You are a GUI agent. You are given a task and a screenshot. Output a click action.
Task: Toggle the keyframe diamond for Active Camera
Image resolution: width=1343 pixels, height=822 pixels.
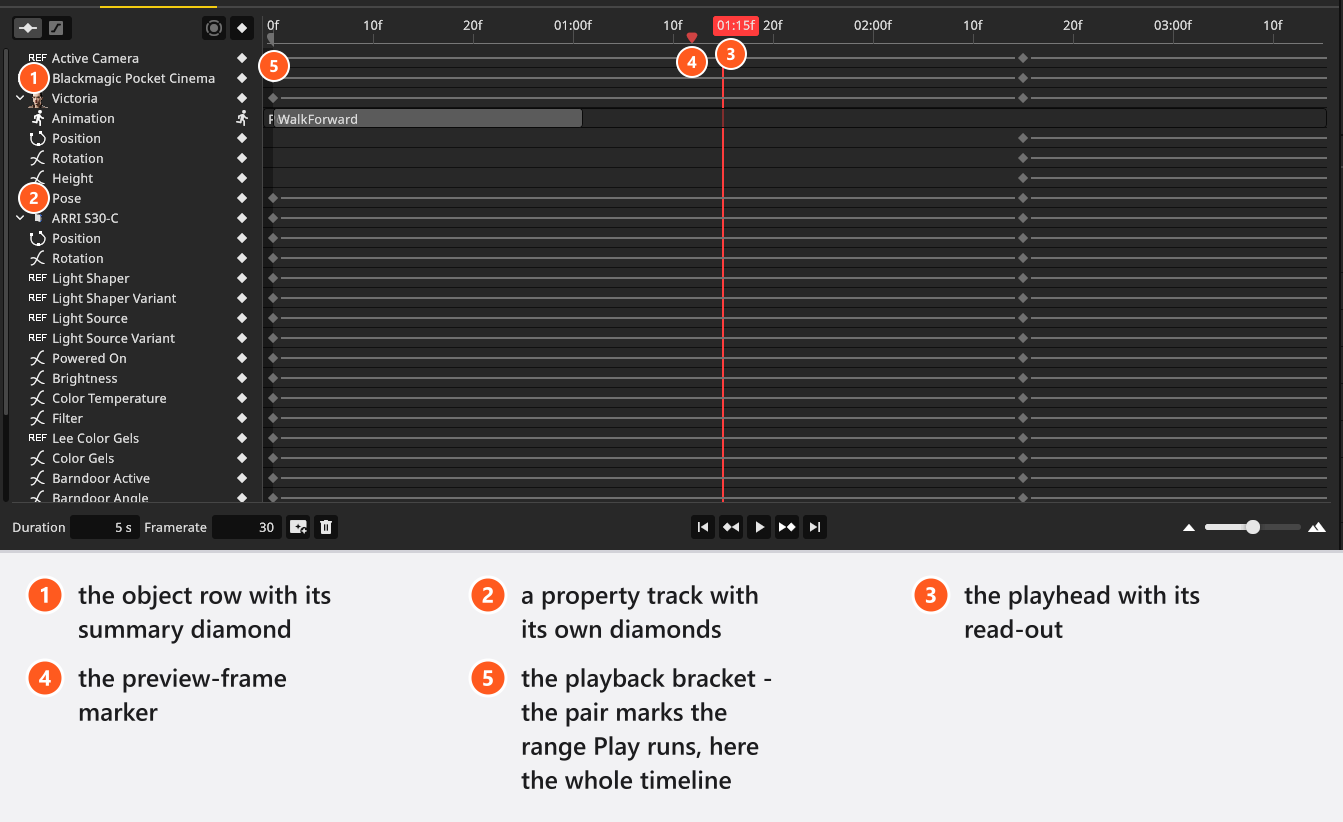point(241,58)
